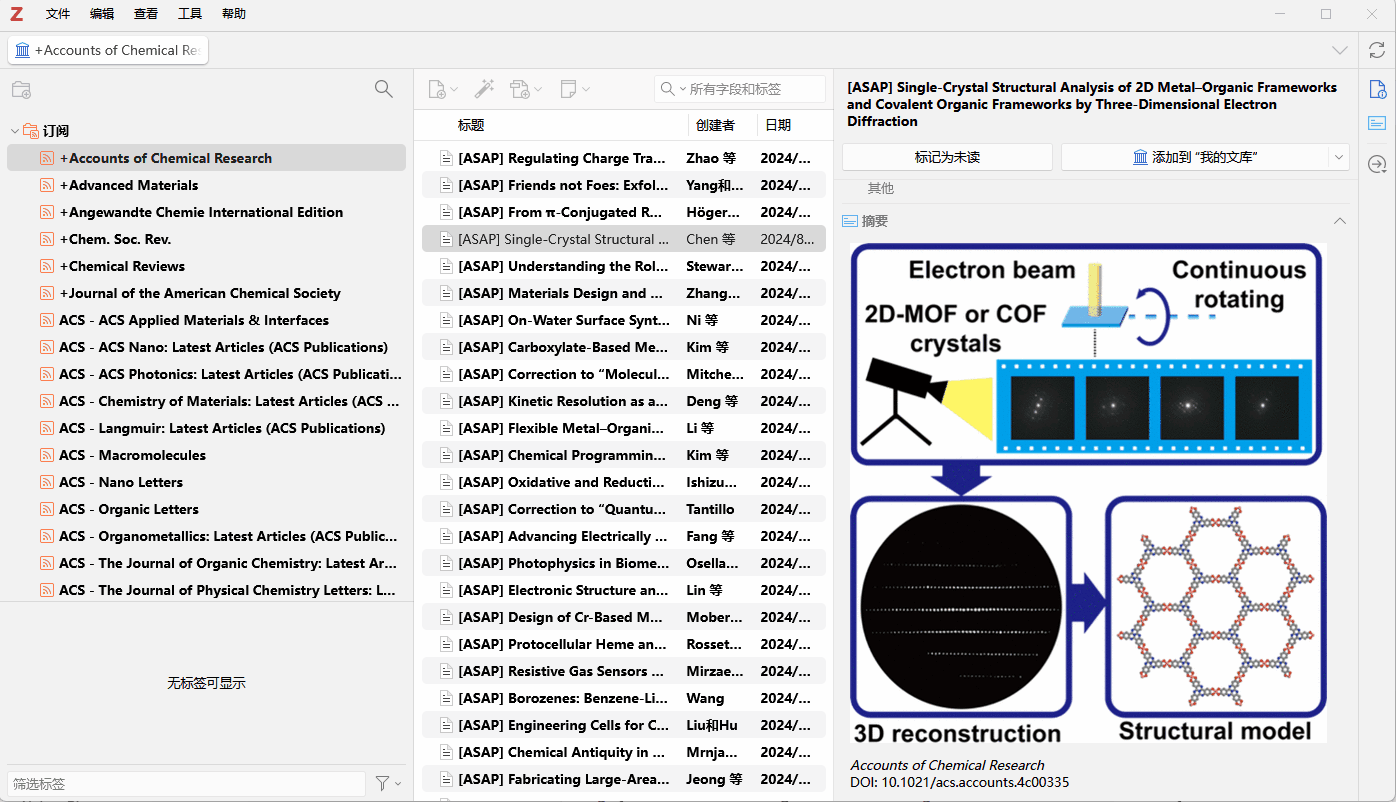Select the Chemical Reviews feed
This screenshot has height=802, width=1396.
coord(126,266)
